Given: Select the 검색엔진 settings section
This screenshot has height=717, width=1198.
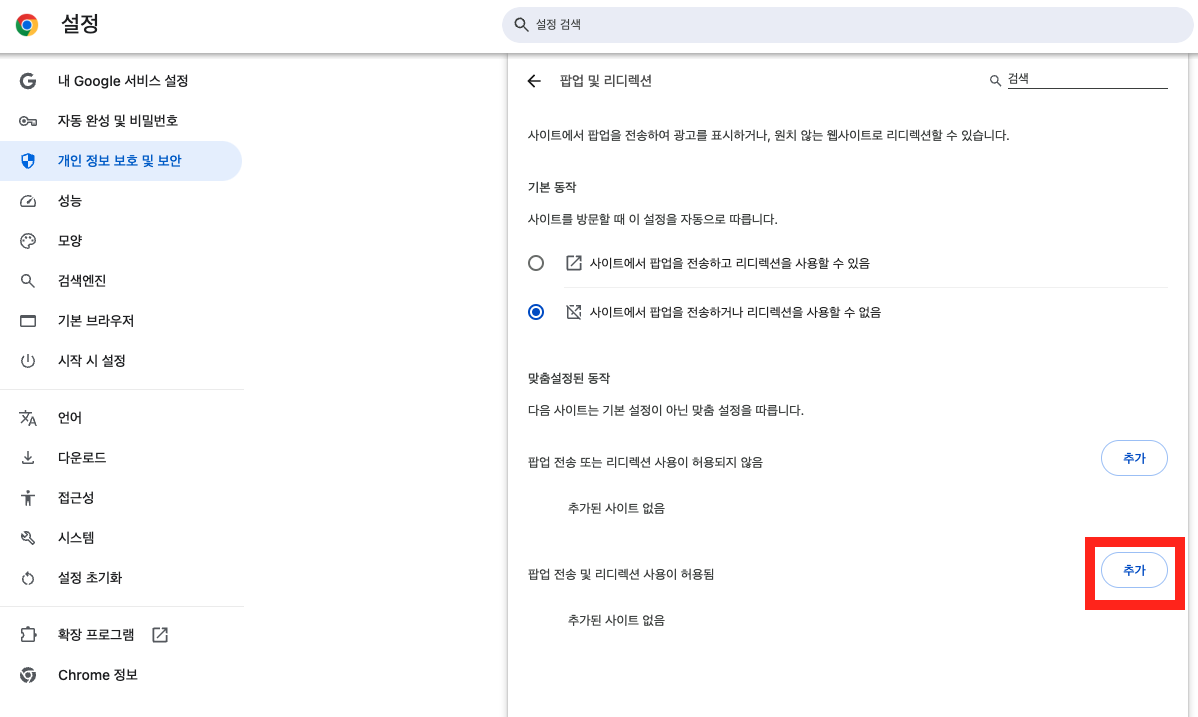Looking at the screenshot, I should 82,281.
